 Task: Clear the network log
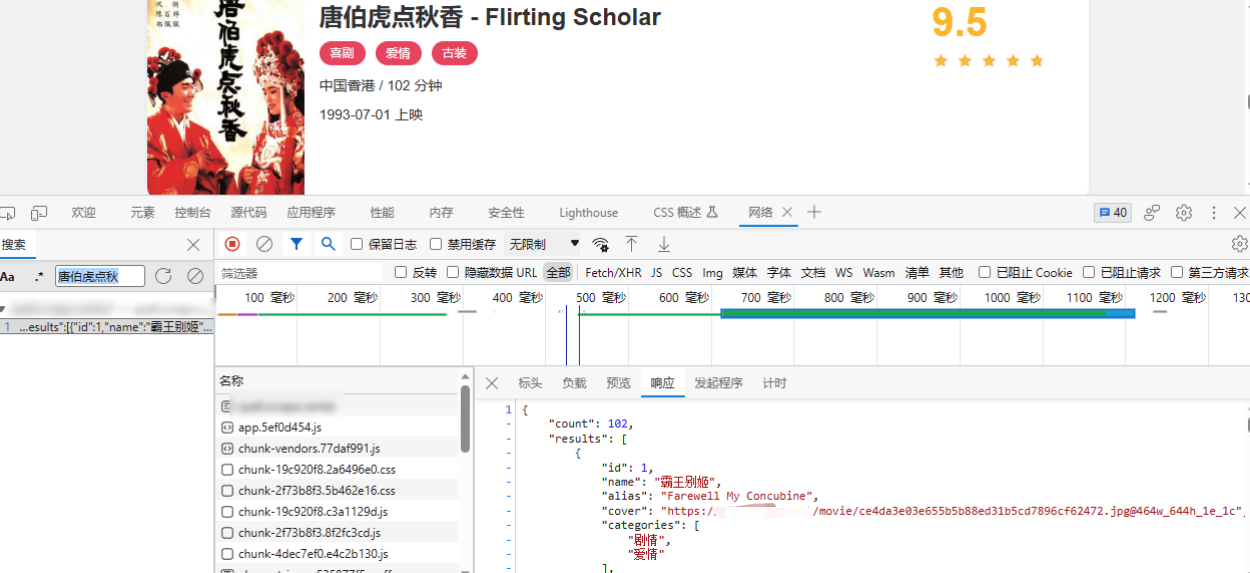264,244
